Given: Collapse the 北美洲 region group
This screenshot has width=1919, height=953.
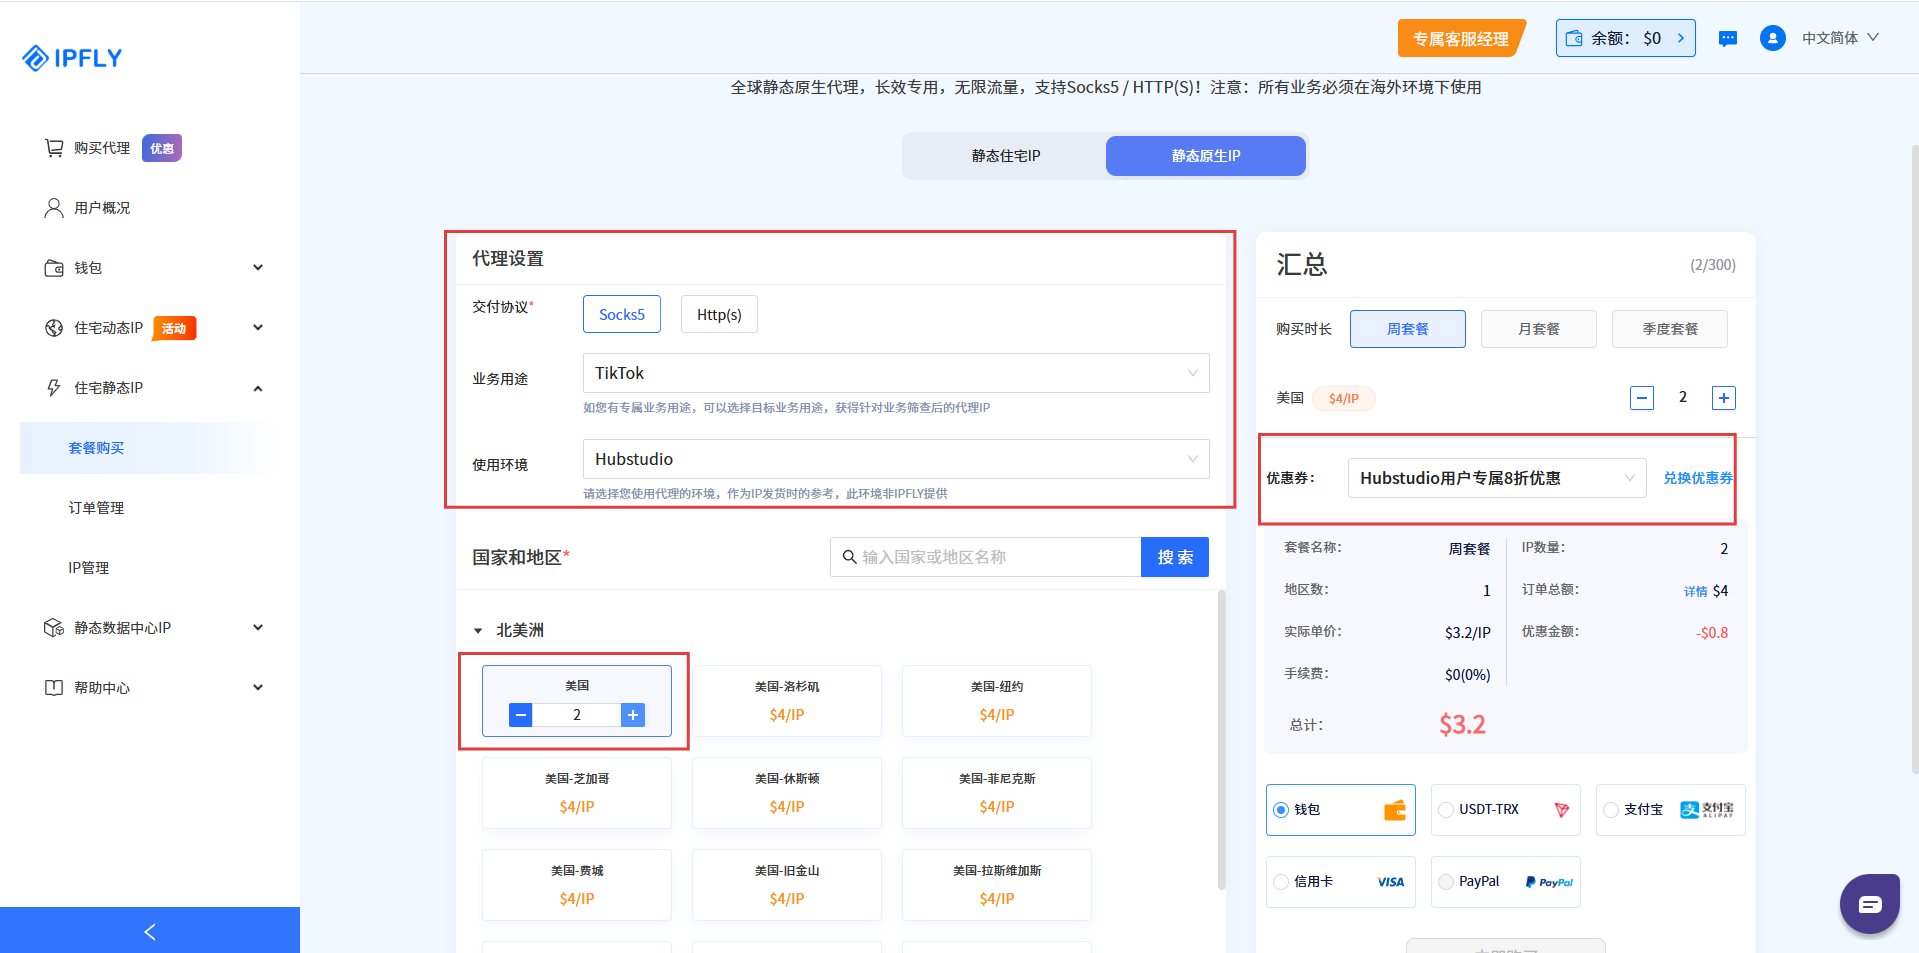Looking at the screenshot, I should 478,631.
